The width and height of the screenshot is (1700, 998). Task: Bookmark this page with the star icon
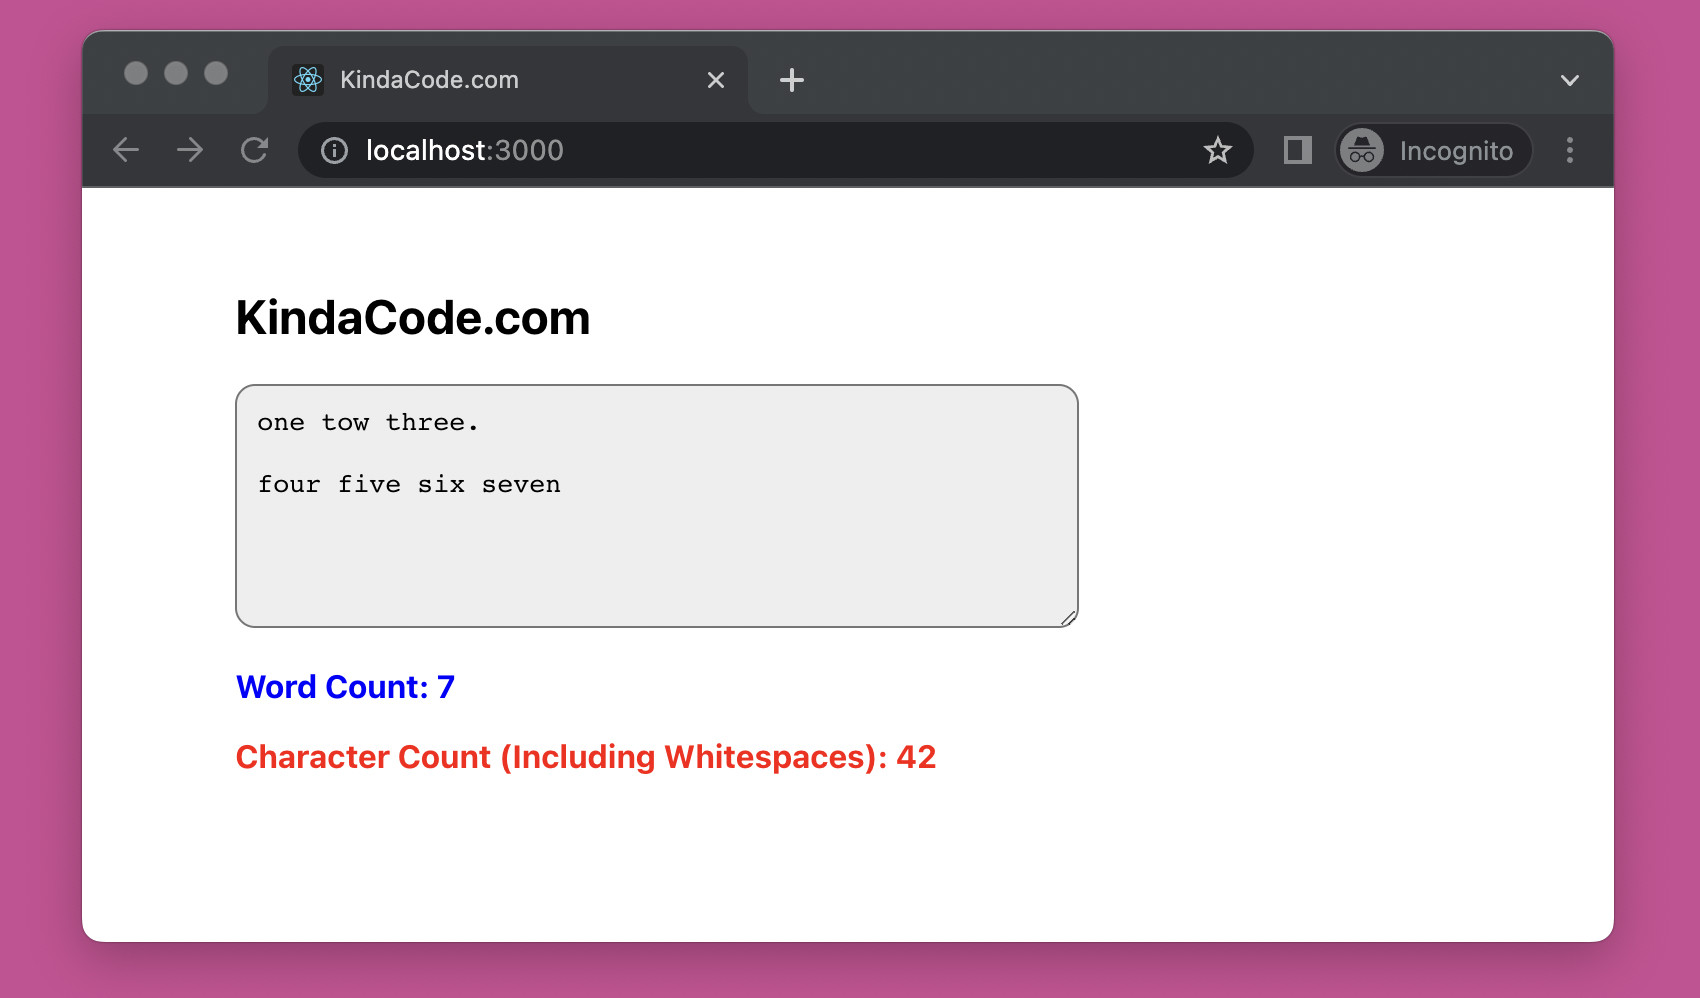[1217, 150]
